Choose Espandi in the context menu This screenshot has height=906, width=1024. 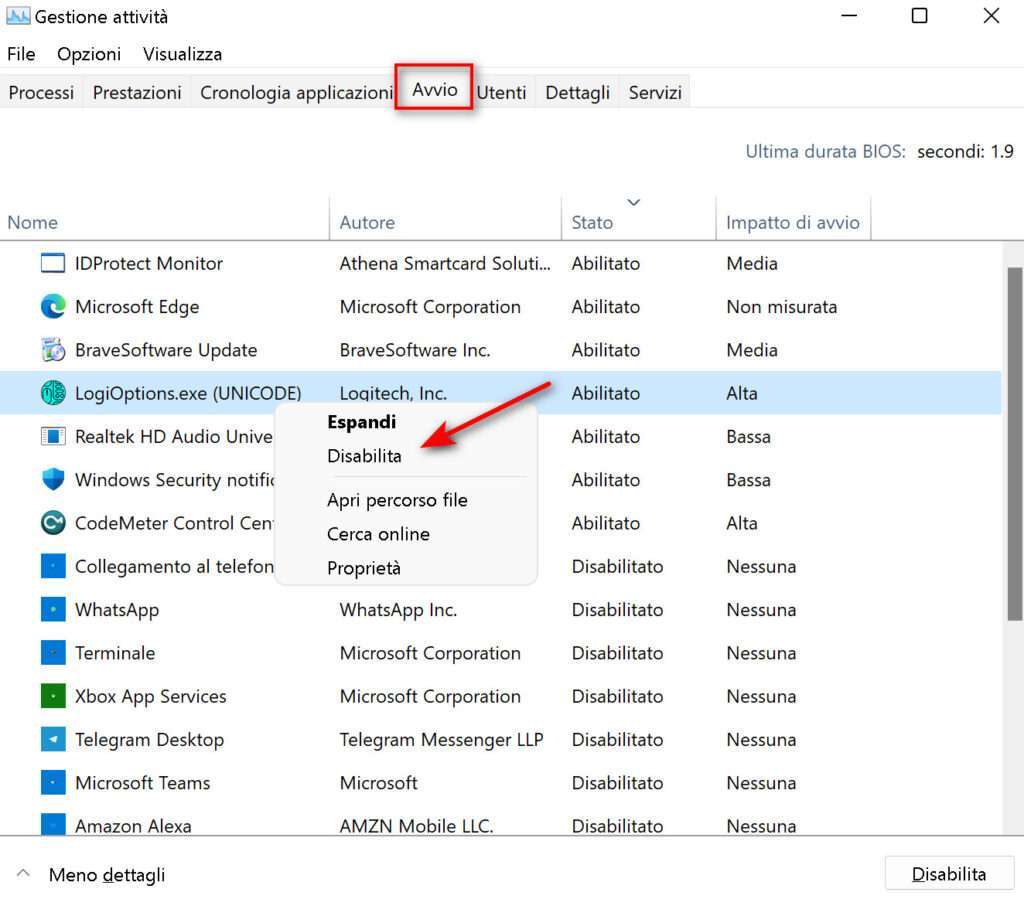tap(361, 422)
